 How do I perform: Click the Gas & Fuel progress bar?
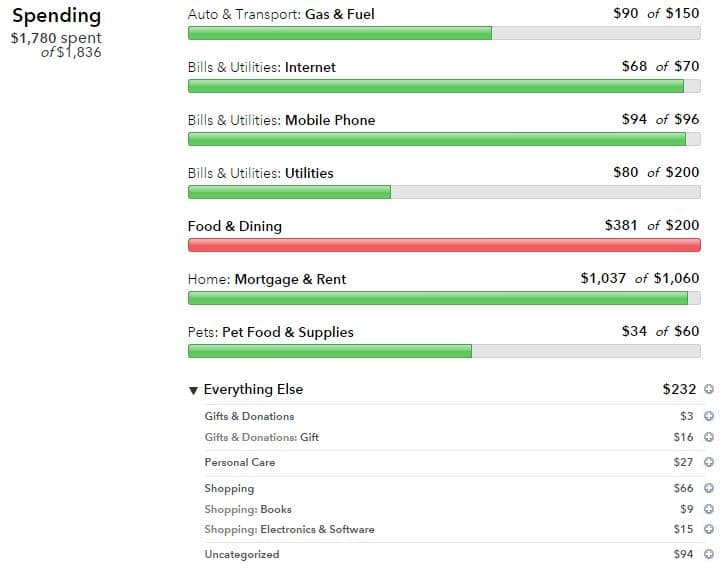coord(444,33)
